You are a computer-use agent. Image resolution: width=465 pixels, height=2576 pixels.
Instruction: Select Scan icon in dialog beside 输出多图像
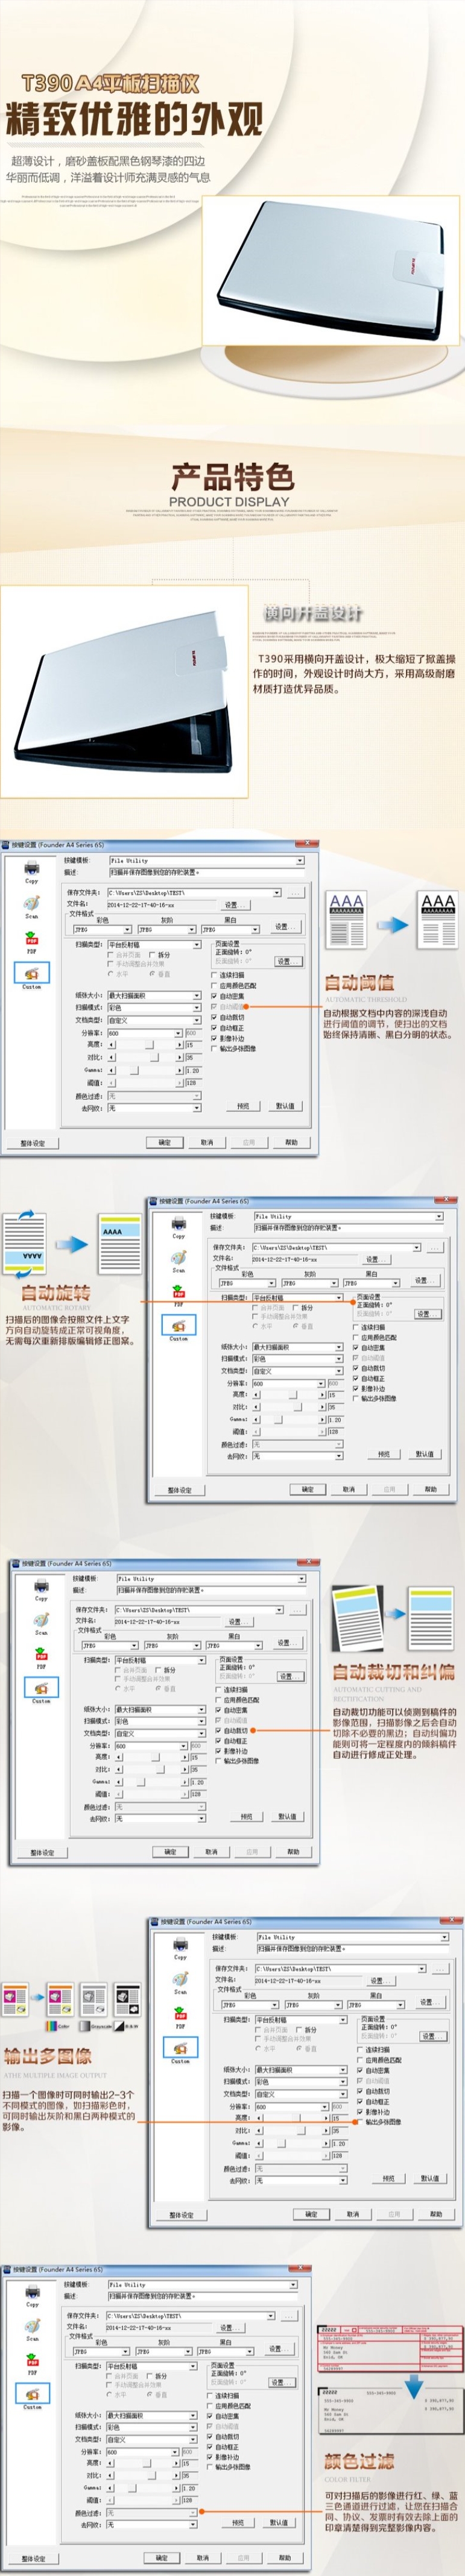pyautogui.click(x=180, y=1979)
